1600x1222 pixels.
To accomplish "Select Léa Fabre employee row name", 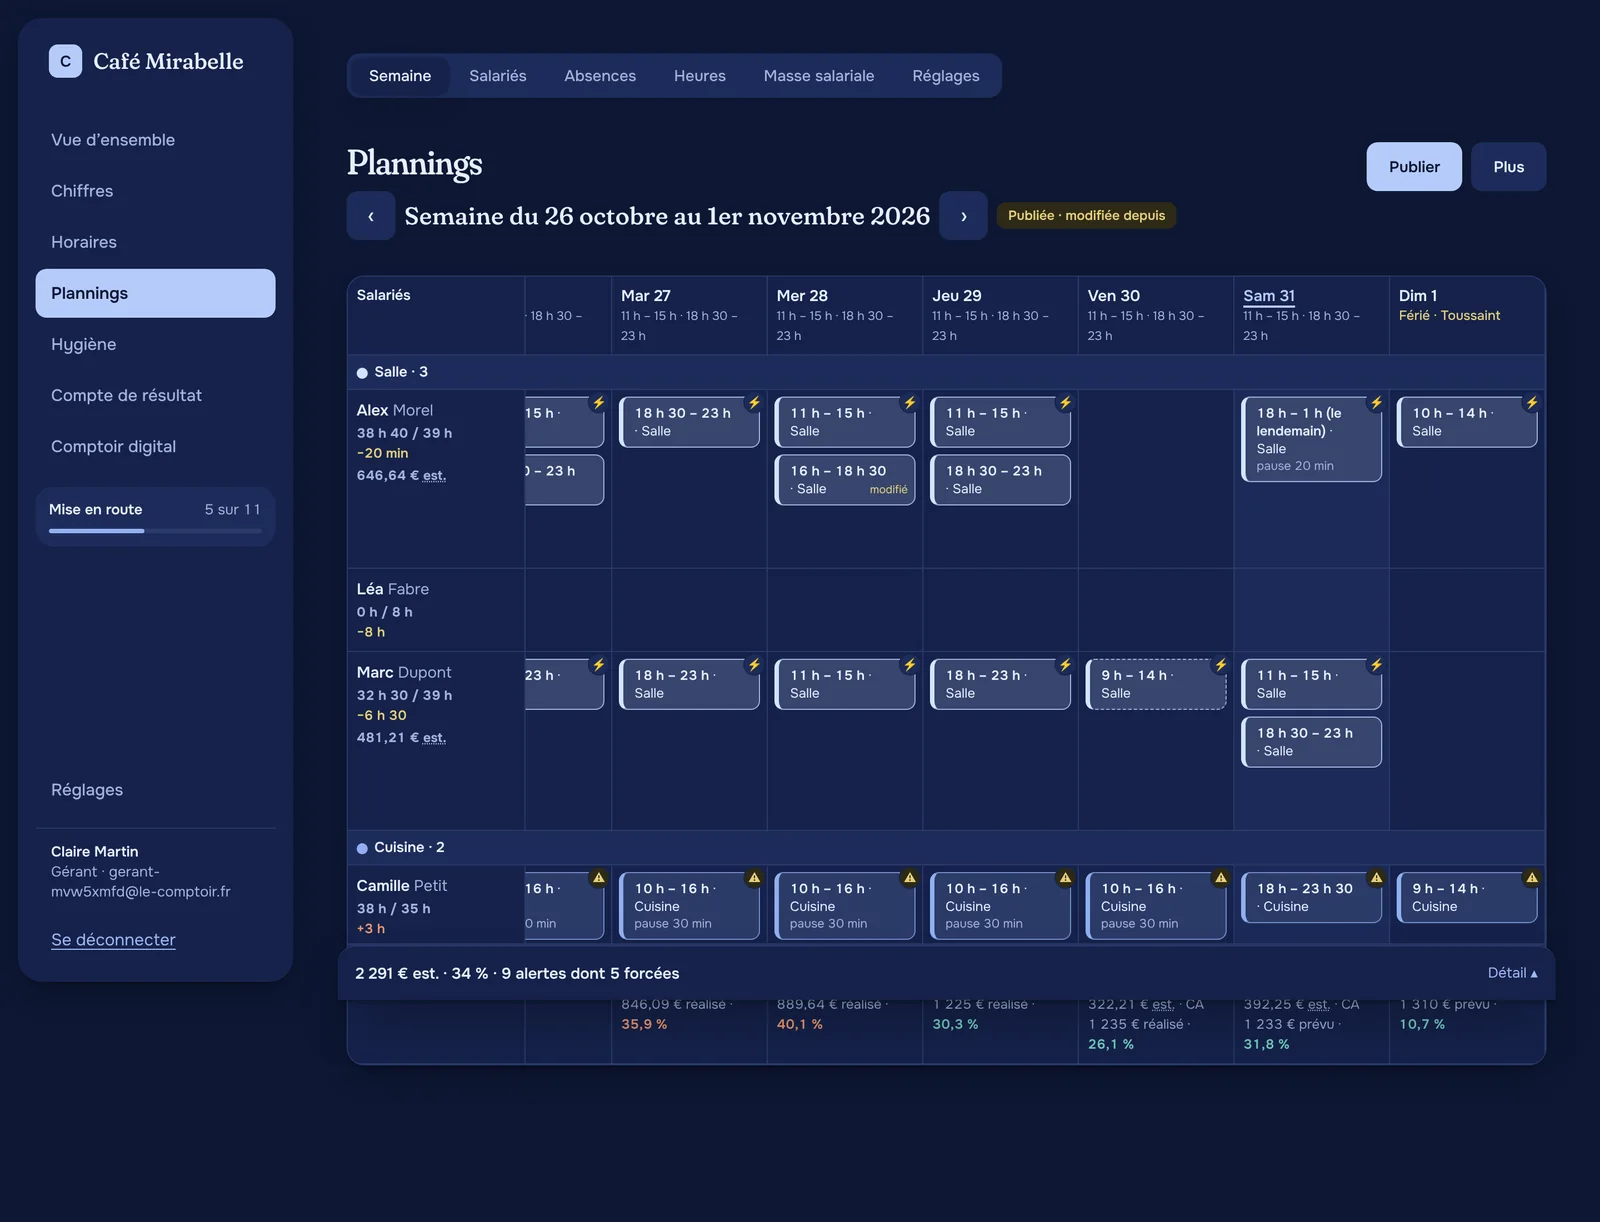I will point(392,589).
